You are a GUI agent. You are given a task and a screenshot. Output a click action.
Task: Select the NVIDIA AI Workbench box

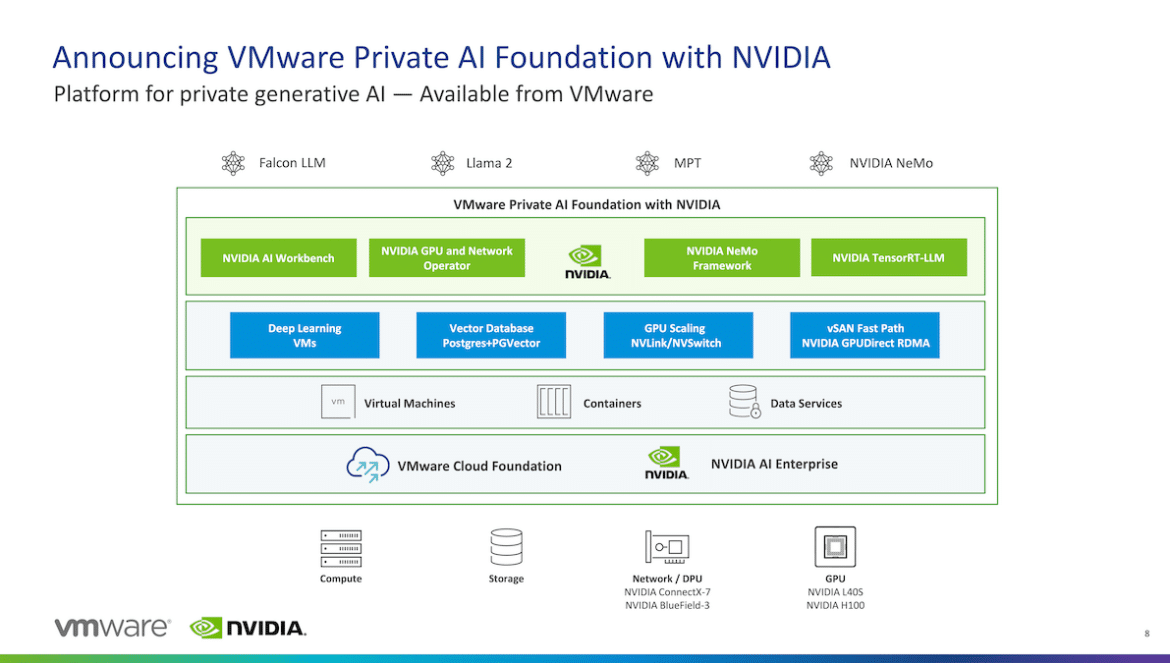pos(278,258)
